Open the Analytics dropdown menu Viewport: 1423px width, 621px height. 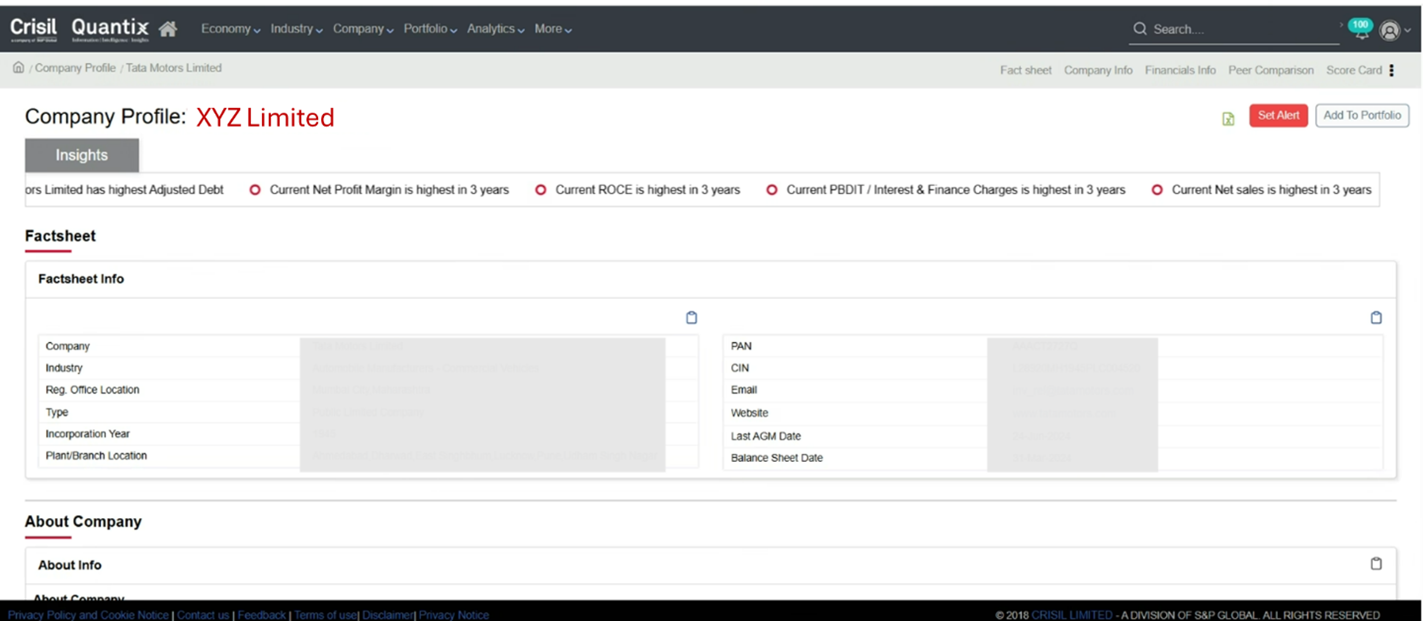coord(495,29)
